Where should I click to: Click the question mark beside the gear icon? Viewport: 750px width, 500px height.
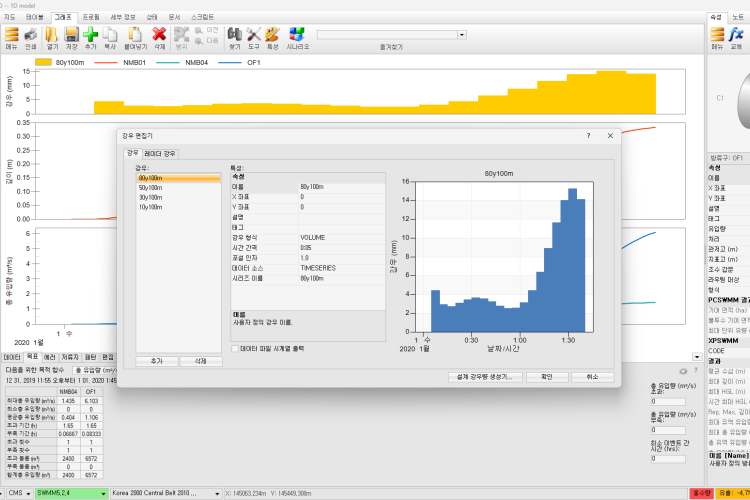(x=695, y=371)
